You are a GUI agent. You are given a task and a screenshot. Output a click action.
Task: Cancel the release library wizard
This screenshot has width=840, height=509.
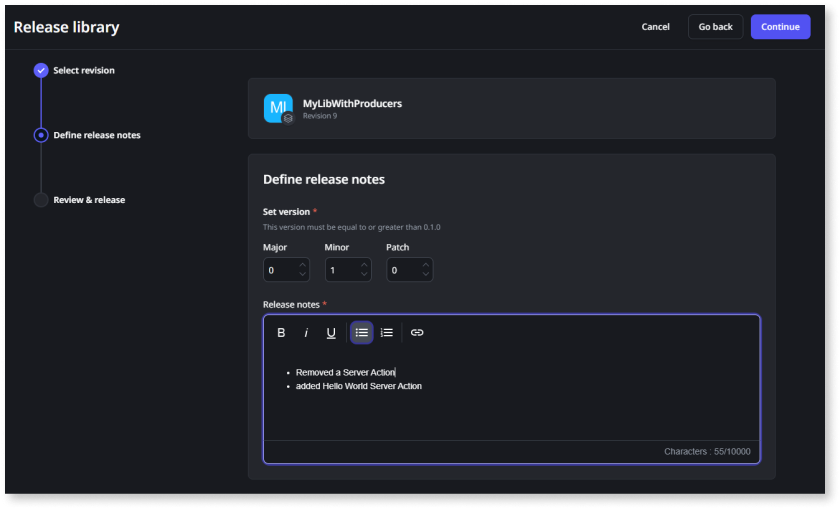coord(655,27)
